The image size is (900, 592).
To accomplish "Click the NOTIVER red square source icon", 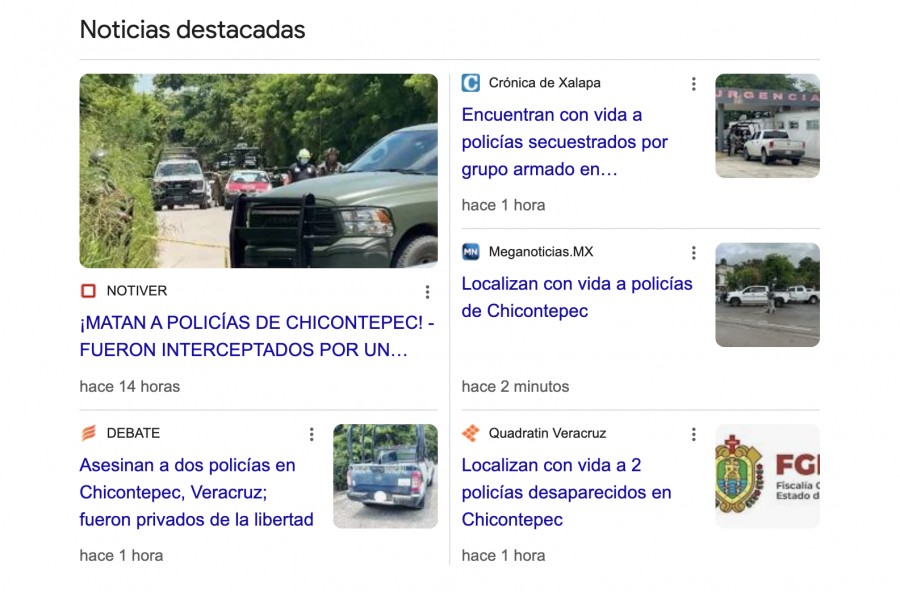I will [88, 291].
